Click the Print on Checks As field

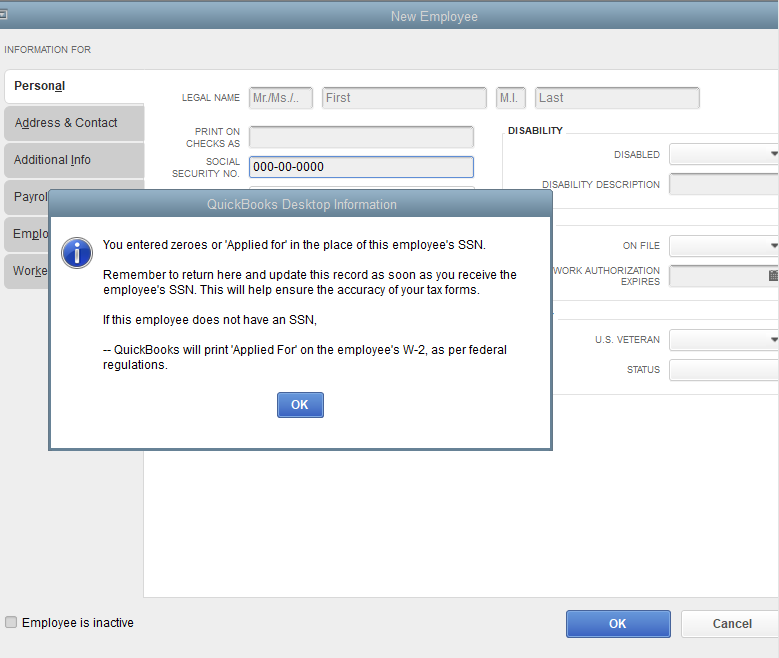(361, 137)
